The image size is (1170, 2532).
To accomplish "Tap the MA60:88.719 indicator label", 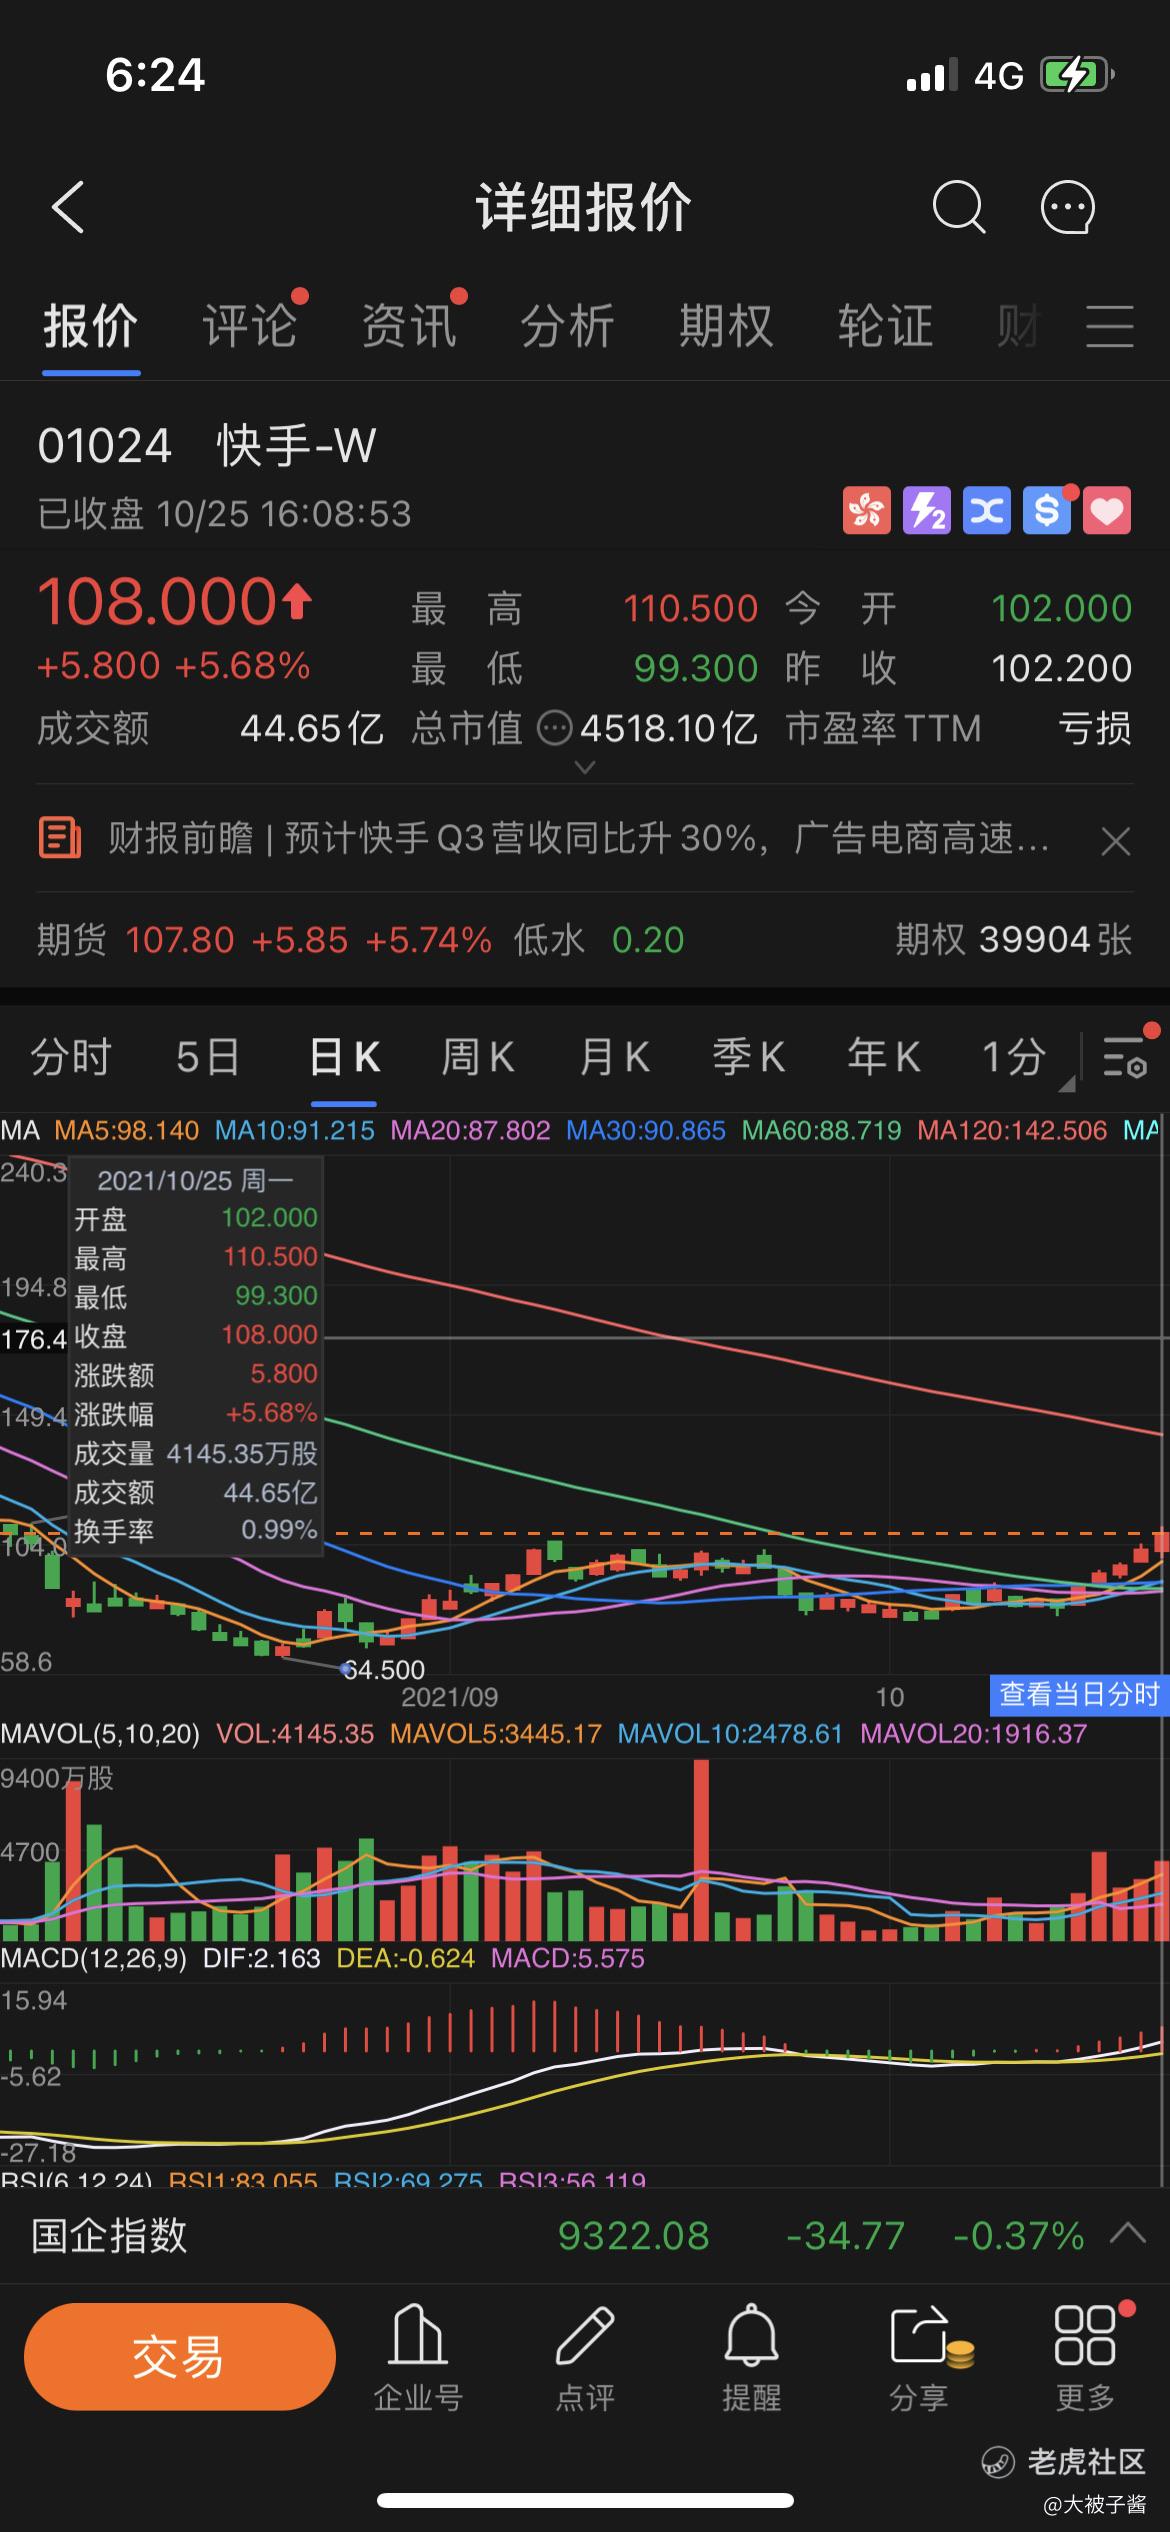I will click(821, 1131).
